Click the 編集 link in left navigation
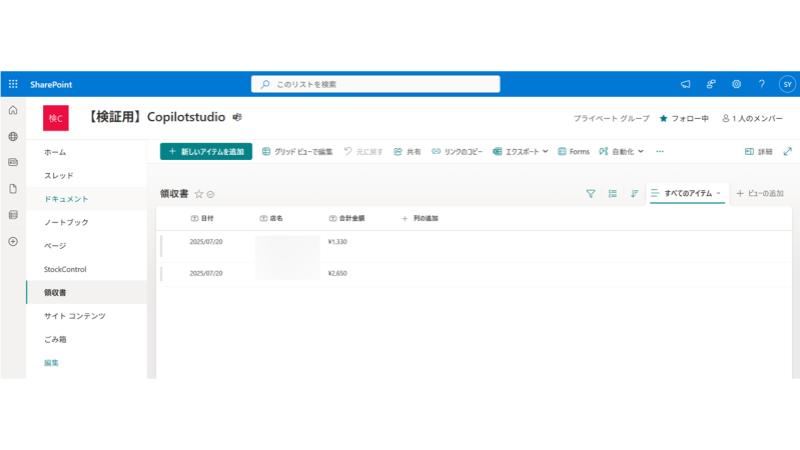The height and width of the screenshot is (450, 800). 51,363
